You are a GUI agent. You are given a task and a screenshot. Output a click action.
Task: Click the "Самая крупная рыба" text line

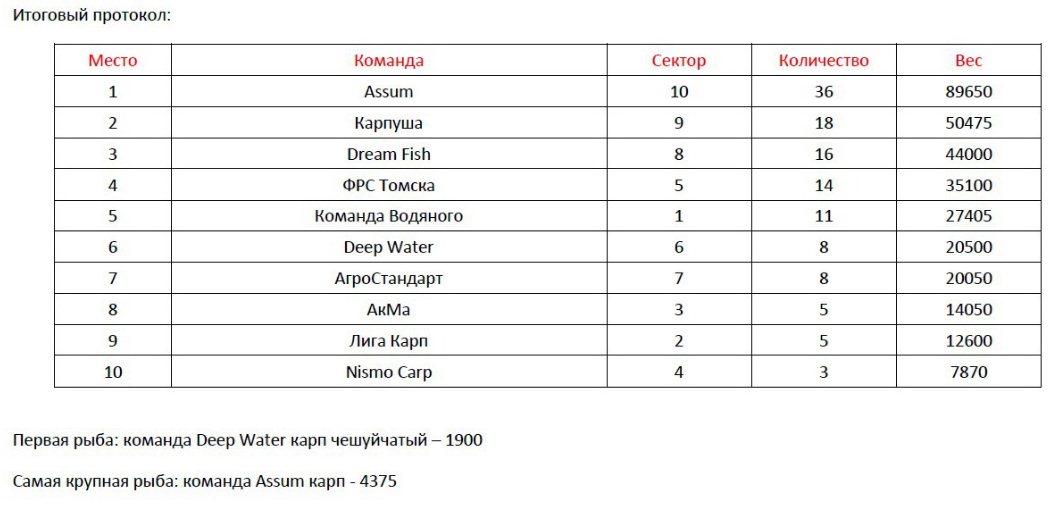click(x=205, y=482)
